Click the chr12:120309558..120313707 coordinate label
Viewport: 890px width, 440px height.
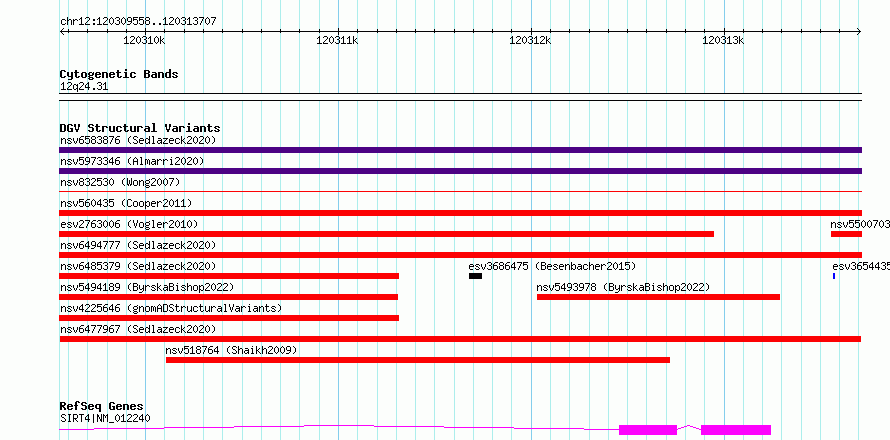click(138, 22)
